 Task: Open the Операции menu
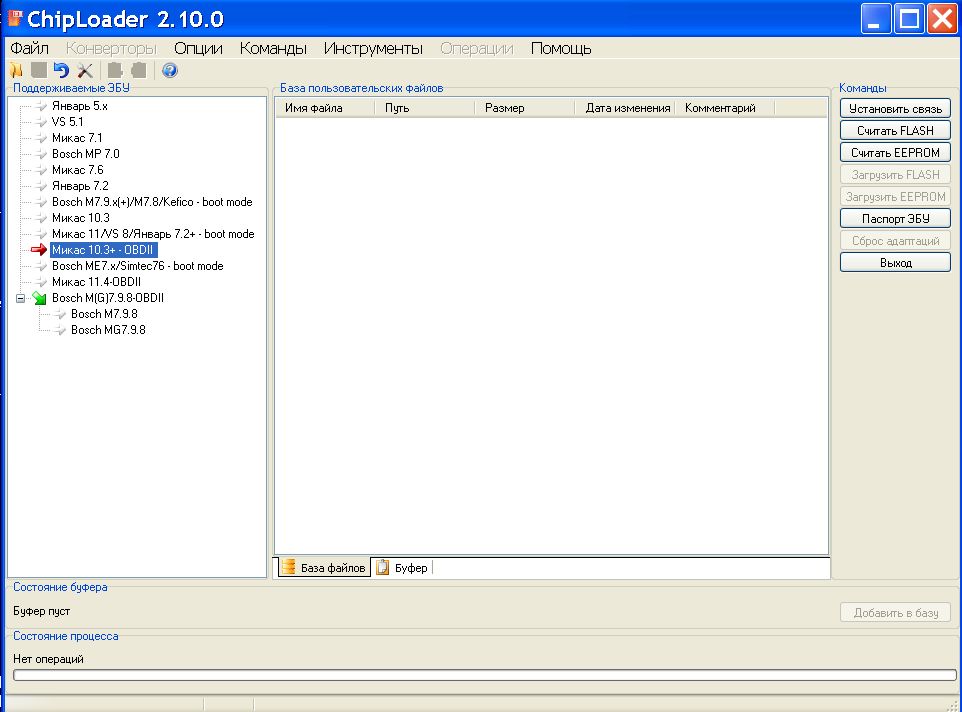pyautogui.click(x=477, y=48)
